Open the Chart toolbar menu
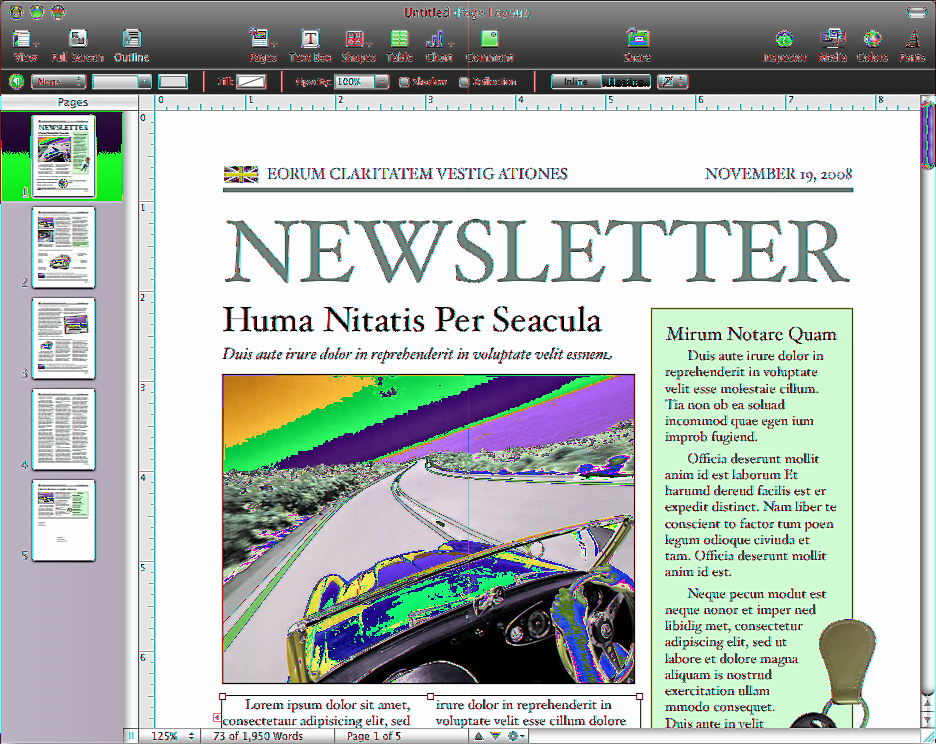Viewport: 936px width, 745px height. pyautogui.click(x=439, y=45)
